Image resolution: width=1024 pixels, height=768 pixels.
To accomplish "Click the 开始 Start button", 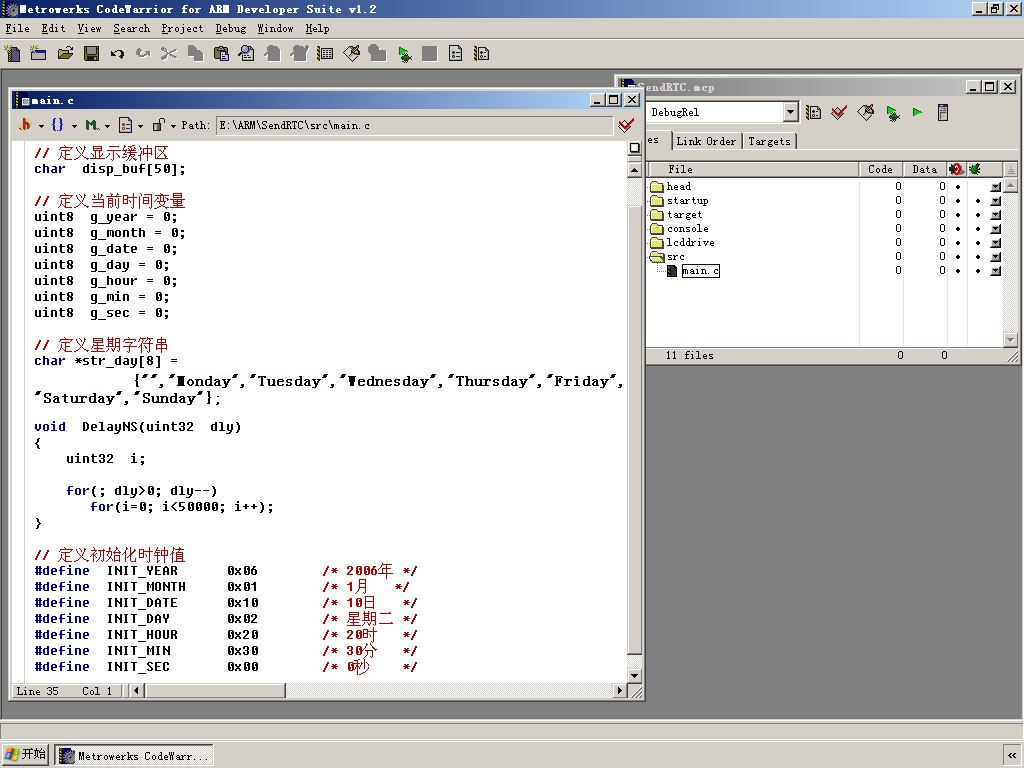I will point(26,754).
